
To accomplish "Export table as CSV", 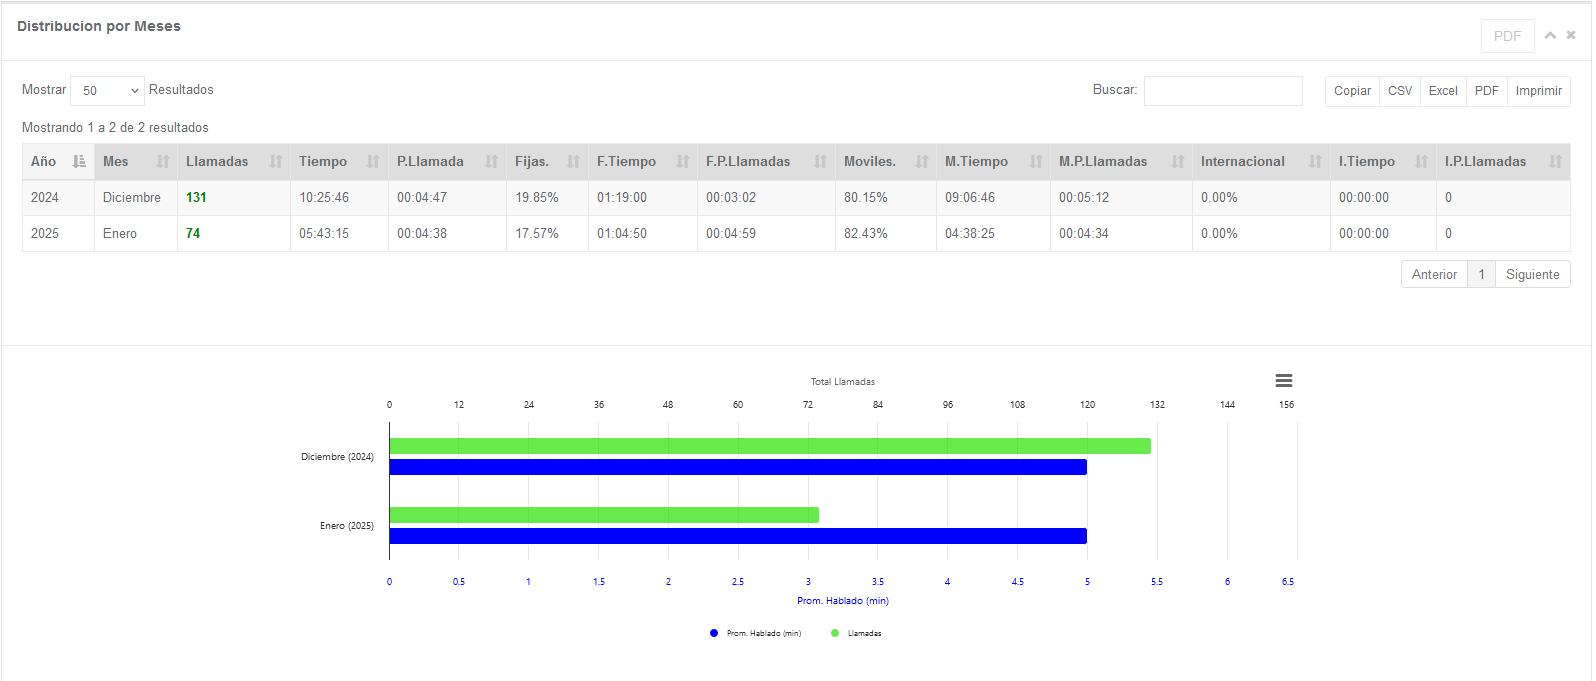I will [x=1400, y=91].
